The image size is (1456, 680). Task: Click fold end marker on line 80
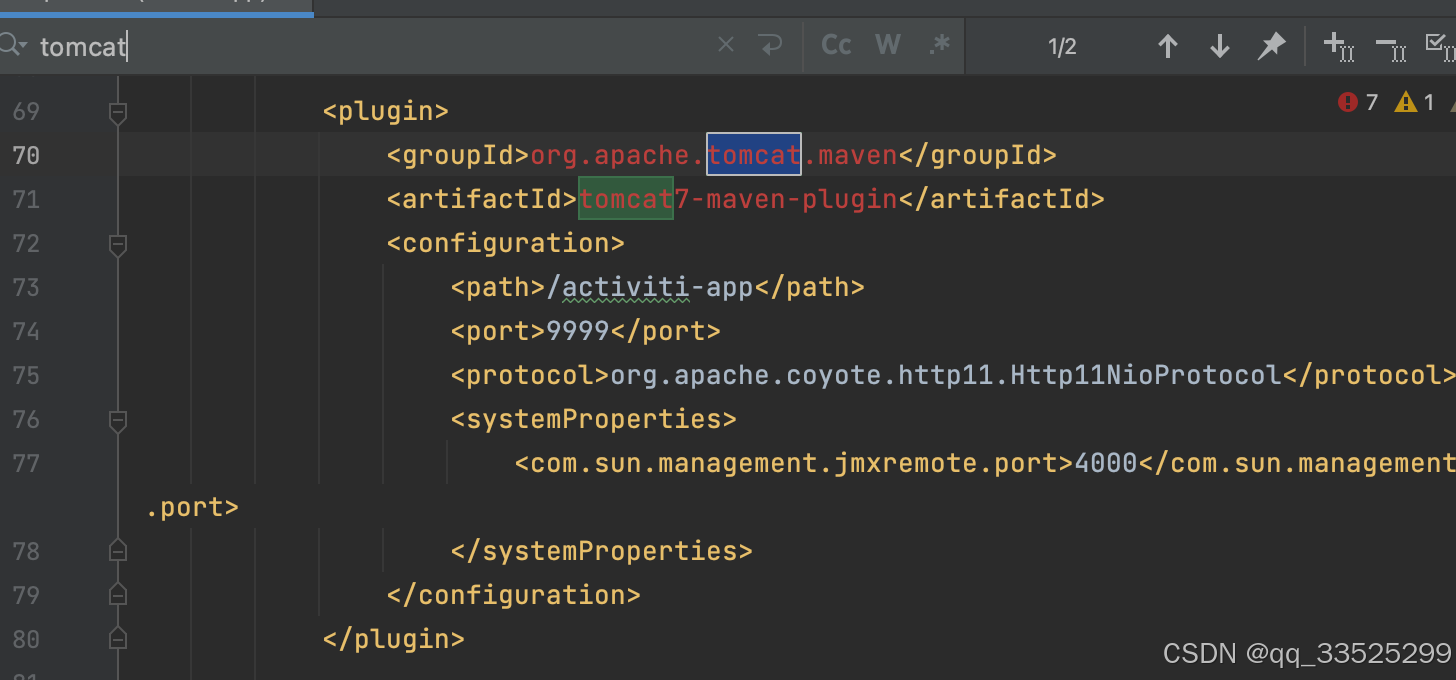pos(118,639)
